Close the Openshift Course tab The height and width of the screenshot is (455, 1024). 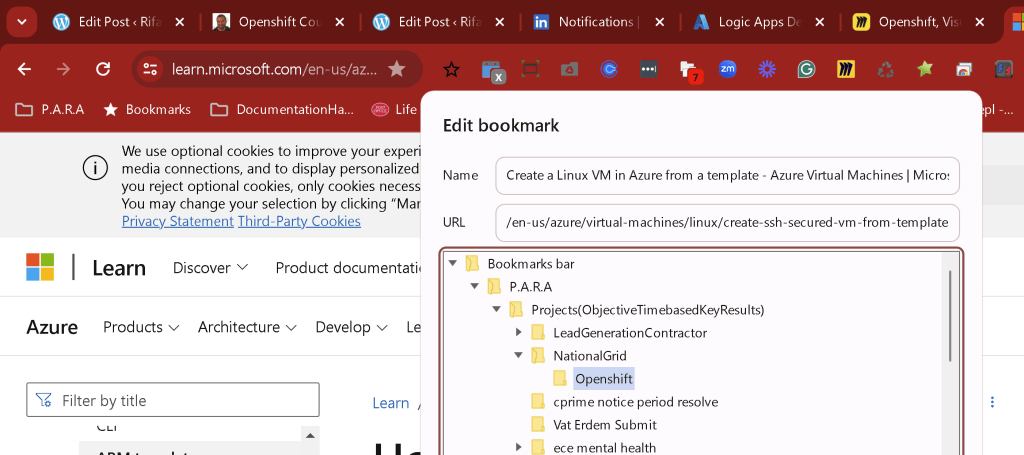pyautogui.click(x=340, y=22)
